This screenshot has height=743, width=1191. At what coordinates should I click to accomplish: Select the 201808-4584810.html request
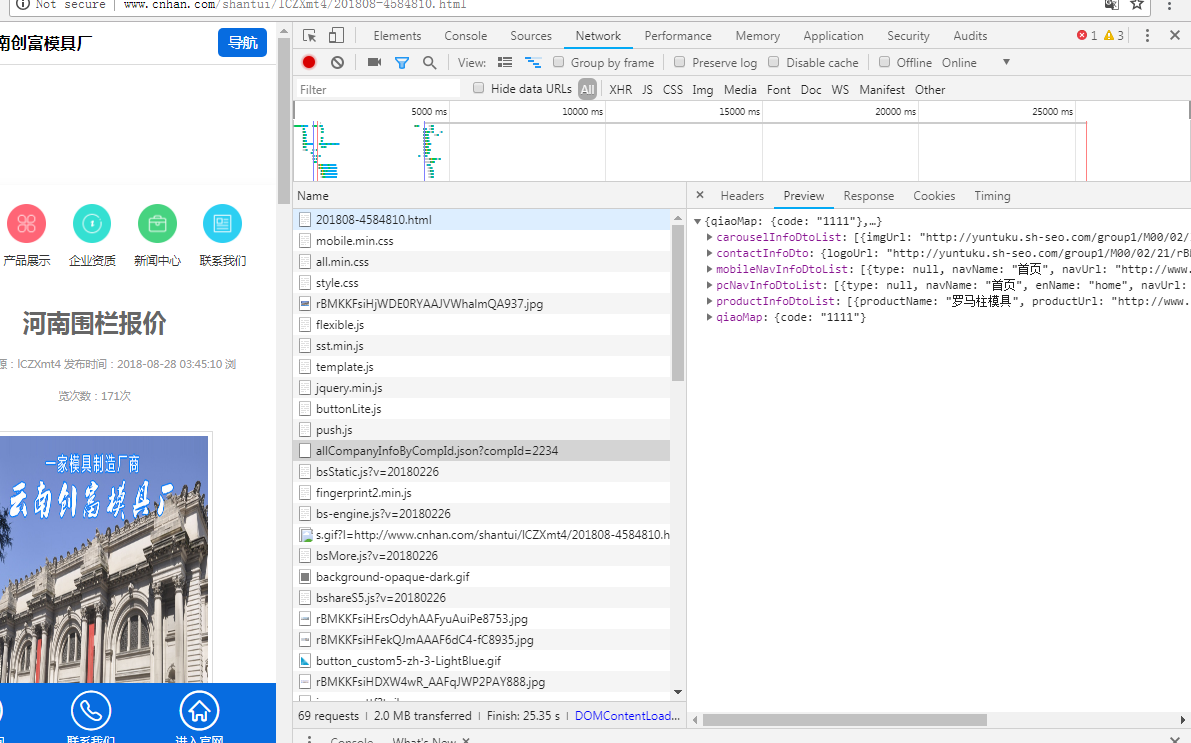coord(482,220)
